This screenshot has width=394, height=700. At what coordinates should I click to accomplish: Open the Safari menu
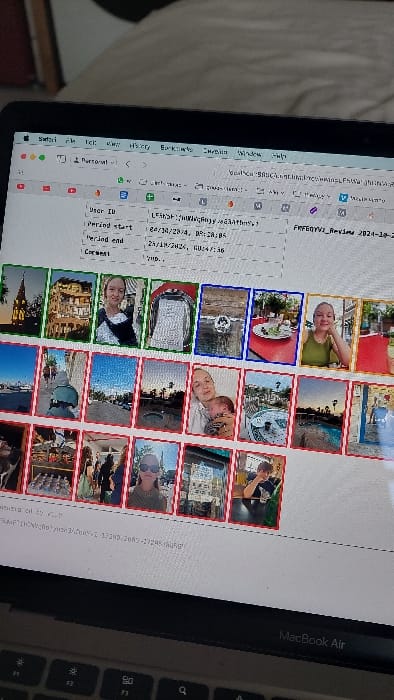tap(47, 139)
